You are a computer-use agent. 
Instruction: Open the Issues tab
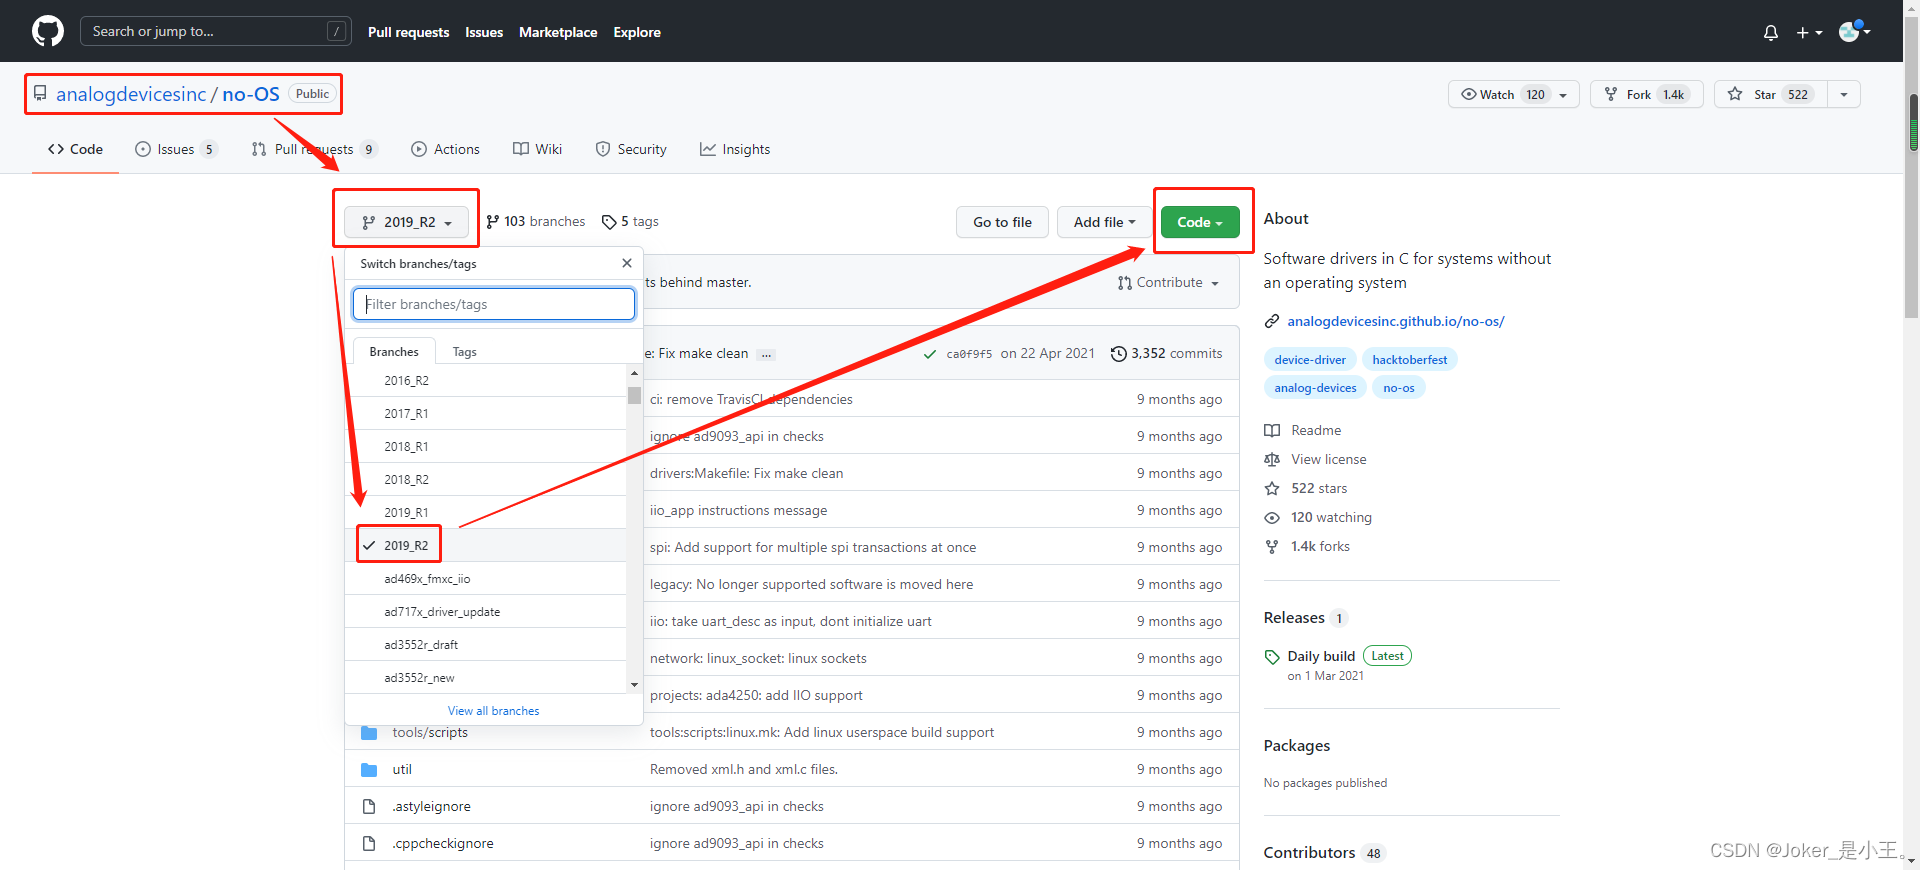(176, 149)
